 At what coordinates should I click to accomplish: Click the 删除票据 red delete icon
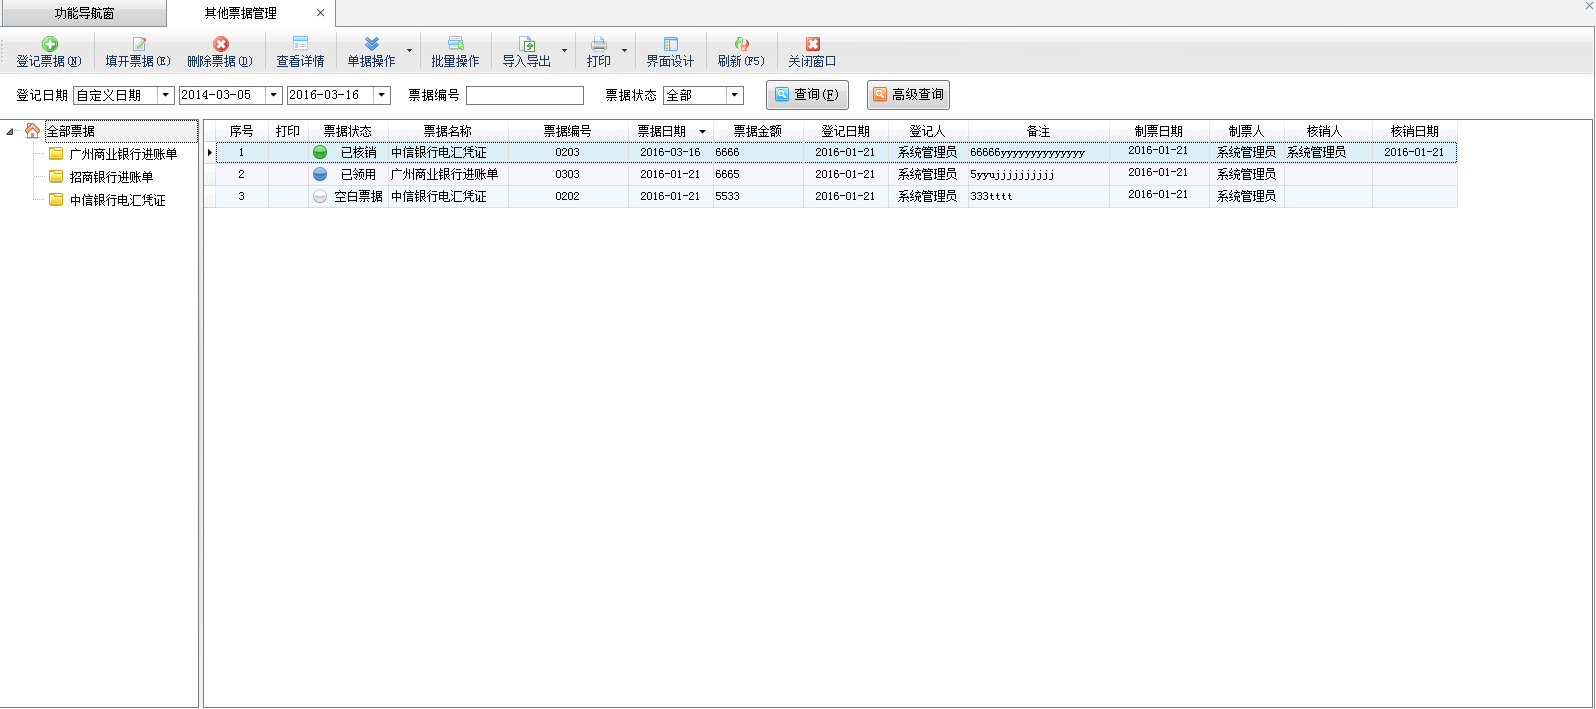(x=221, y=44)
